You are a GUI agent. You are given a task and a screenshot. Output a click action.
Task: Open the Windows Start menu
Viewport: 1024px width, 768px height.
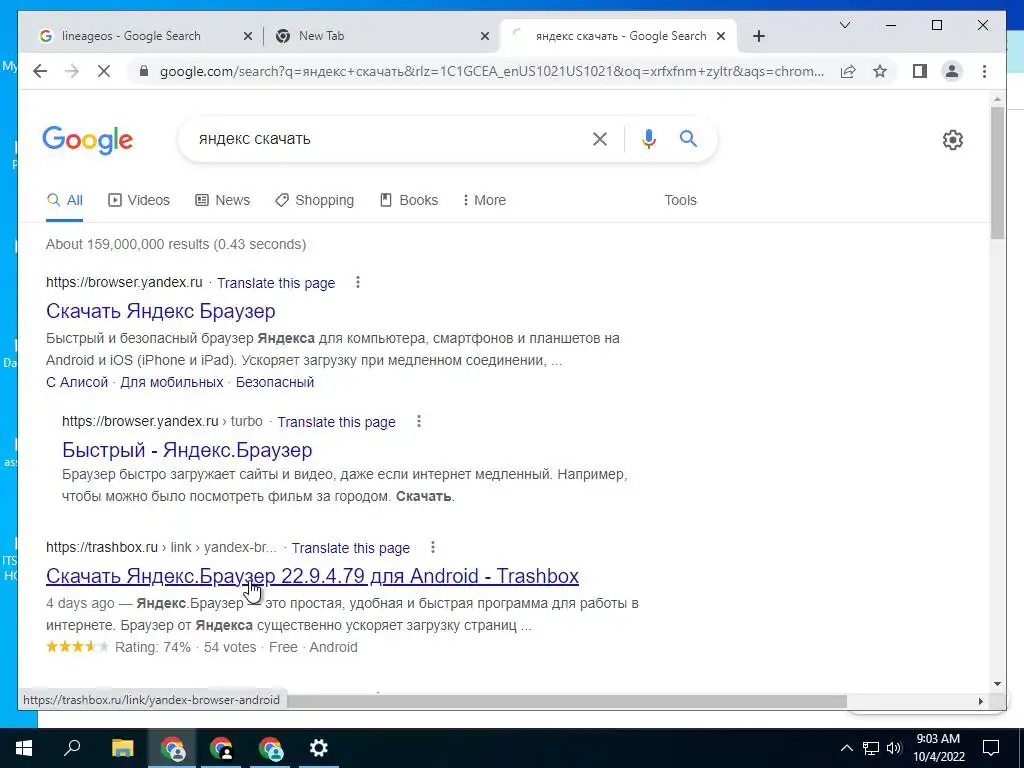coord(24,748)
